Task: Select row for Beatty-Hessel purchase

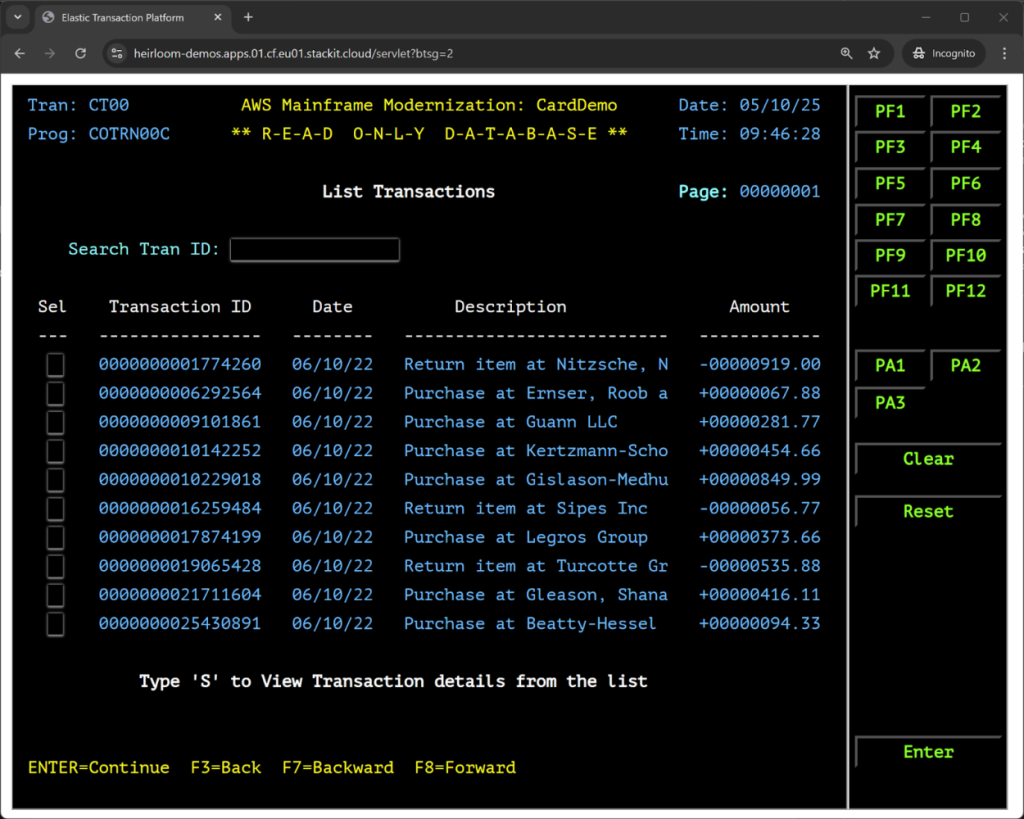Action: (x=56, y=624)
